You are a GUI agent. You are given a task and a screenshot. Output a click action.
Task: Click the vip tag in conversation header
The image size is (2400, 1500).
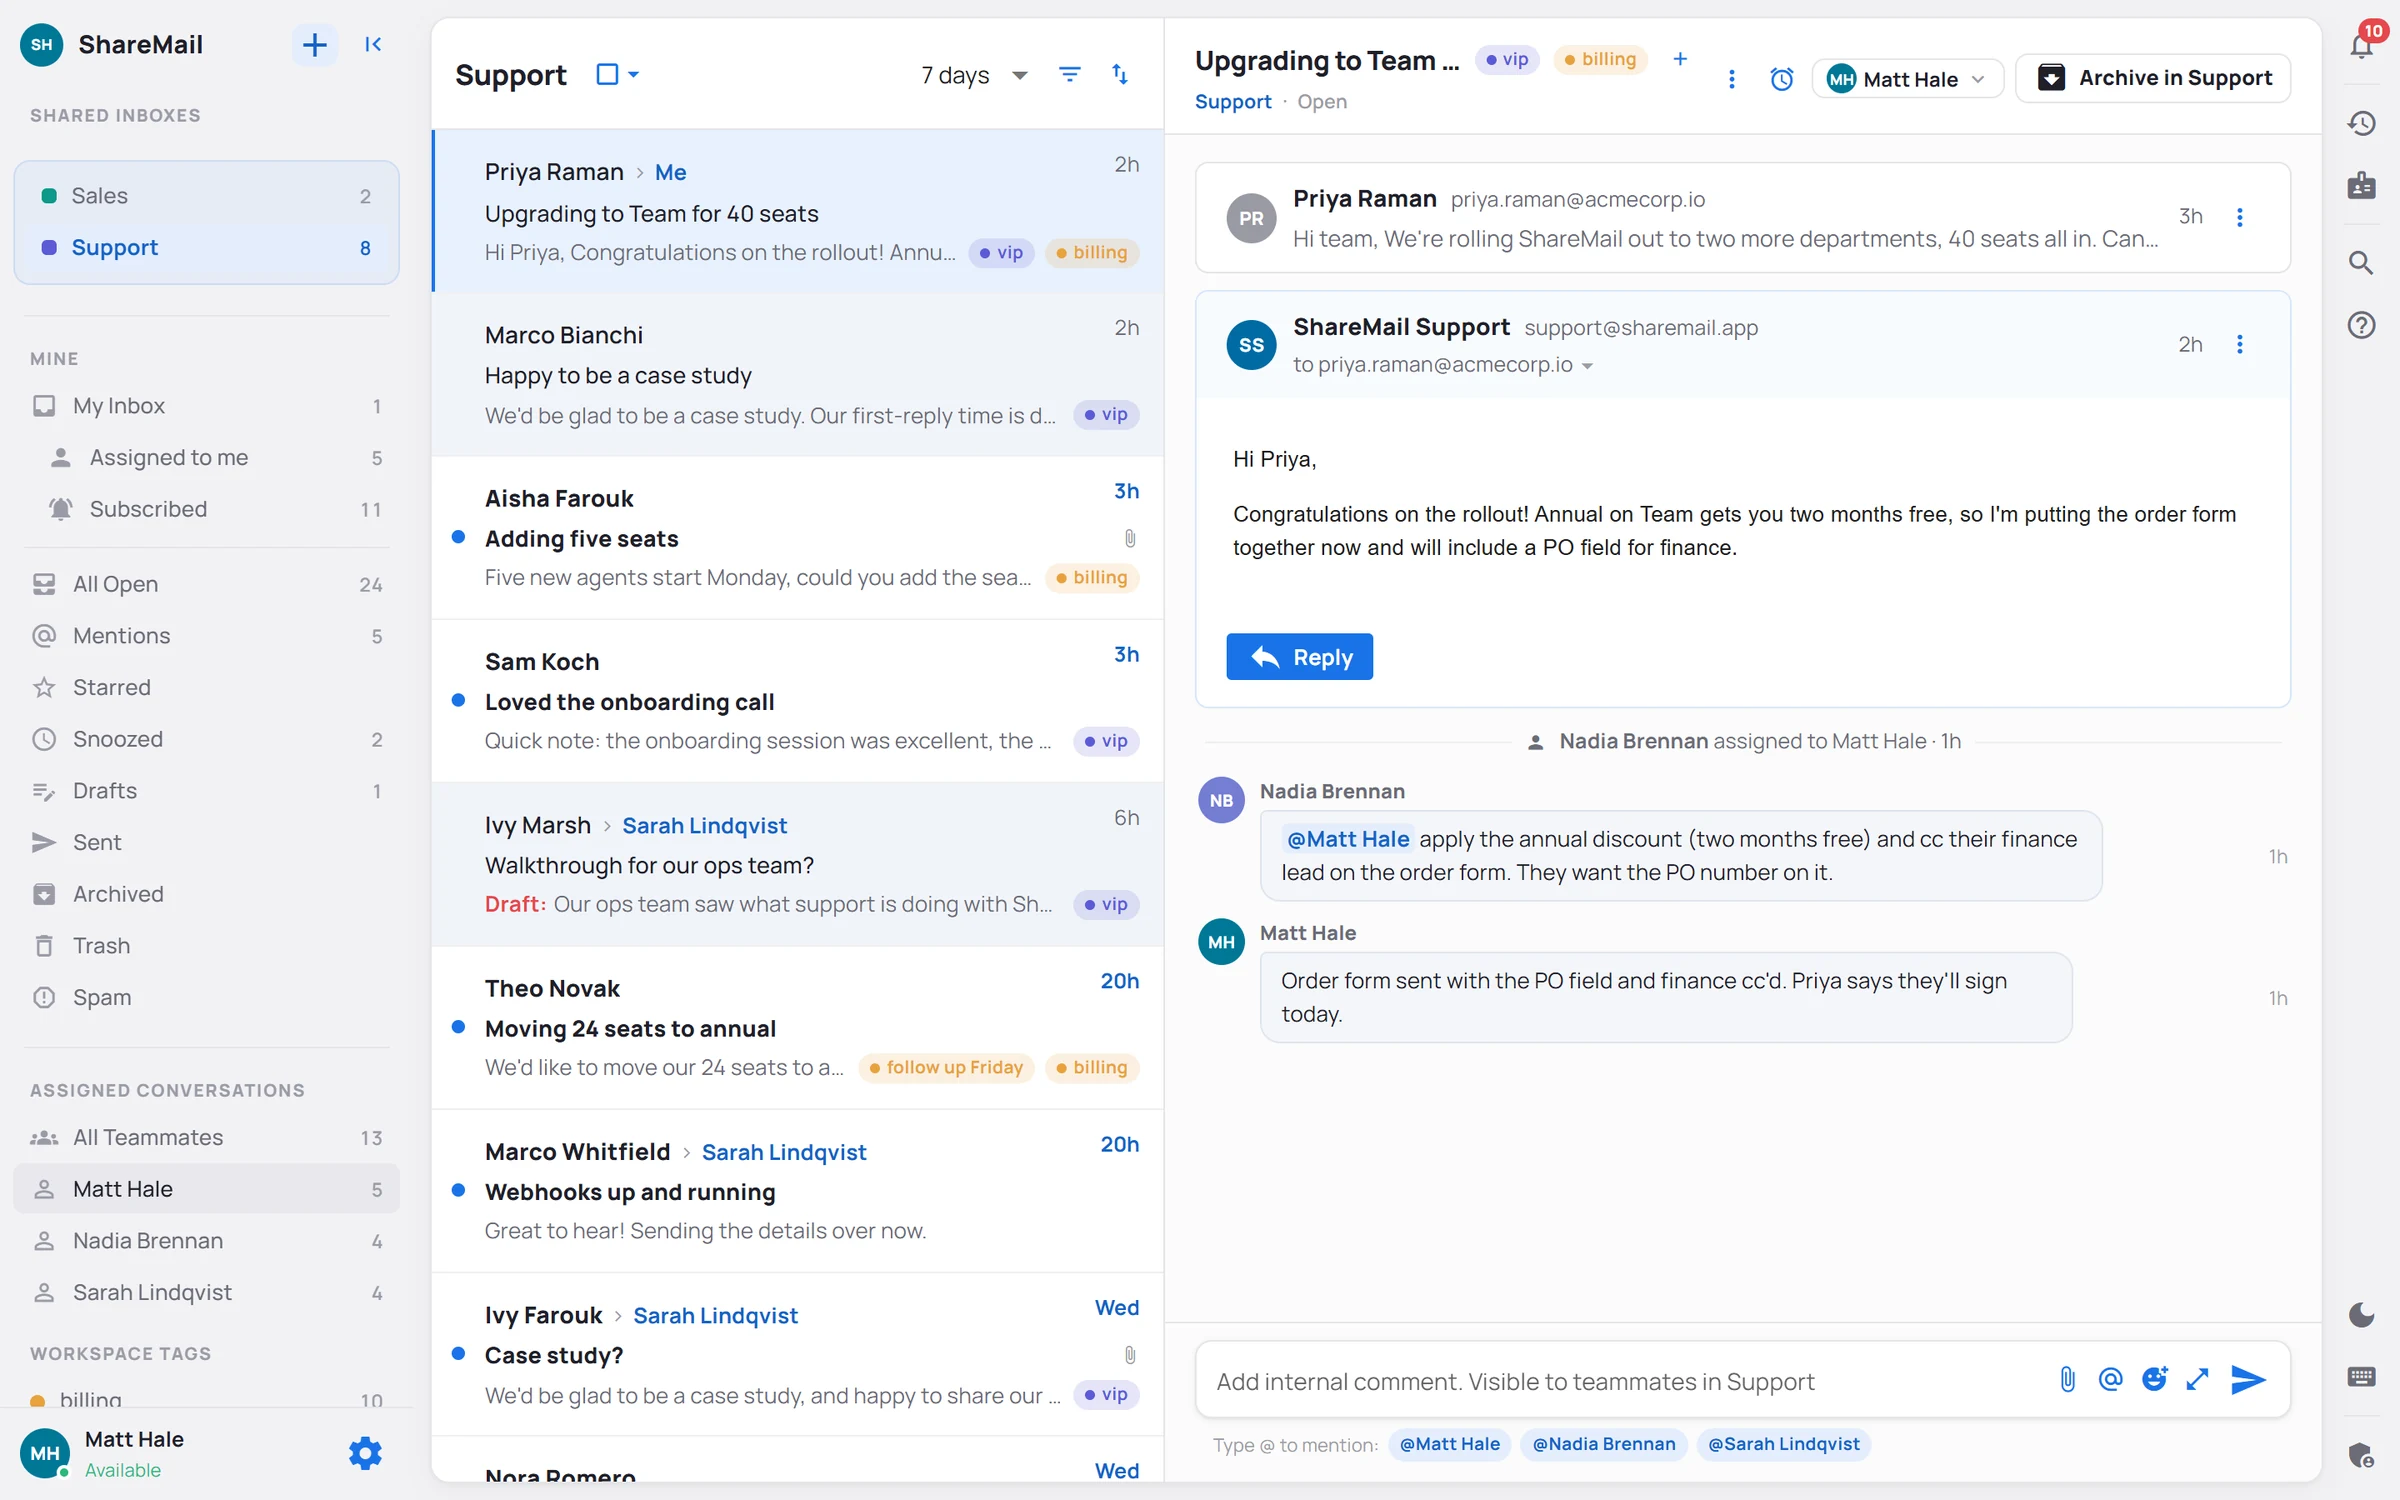[x=1507, y=60]
